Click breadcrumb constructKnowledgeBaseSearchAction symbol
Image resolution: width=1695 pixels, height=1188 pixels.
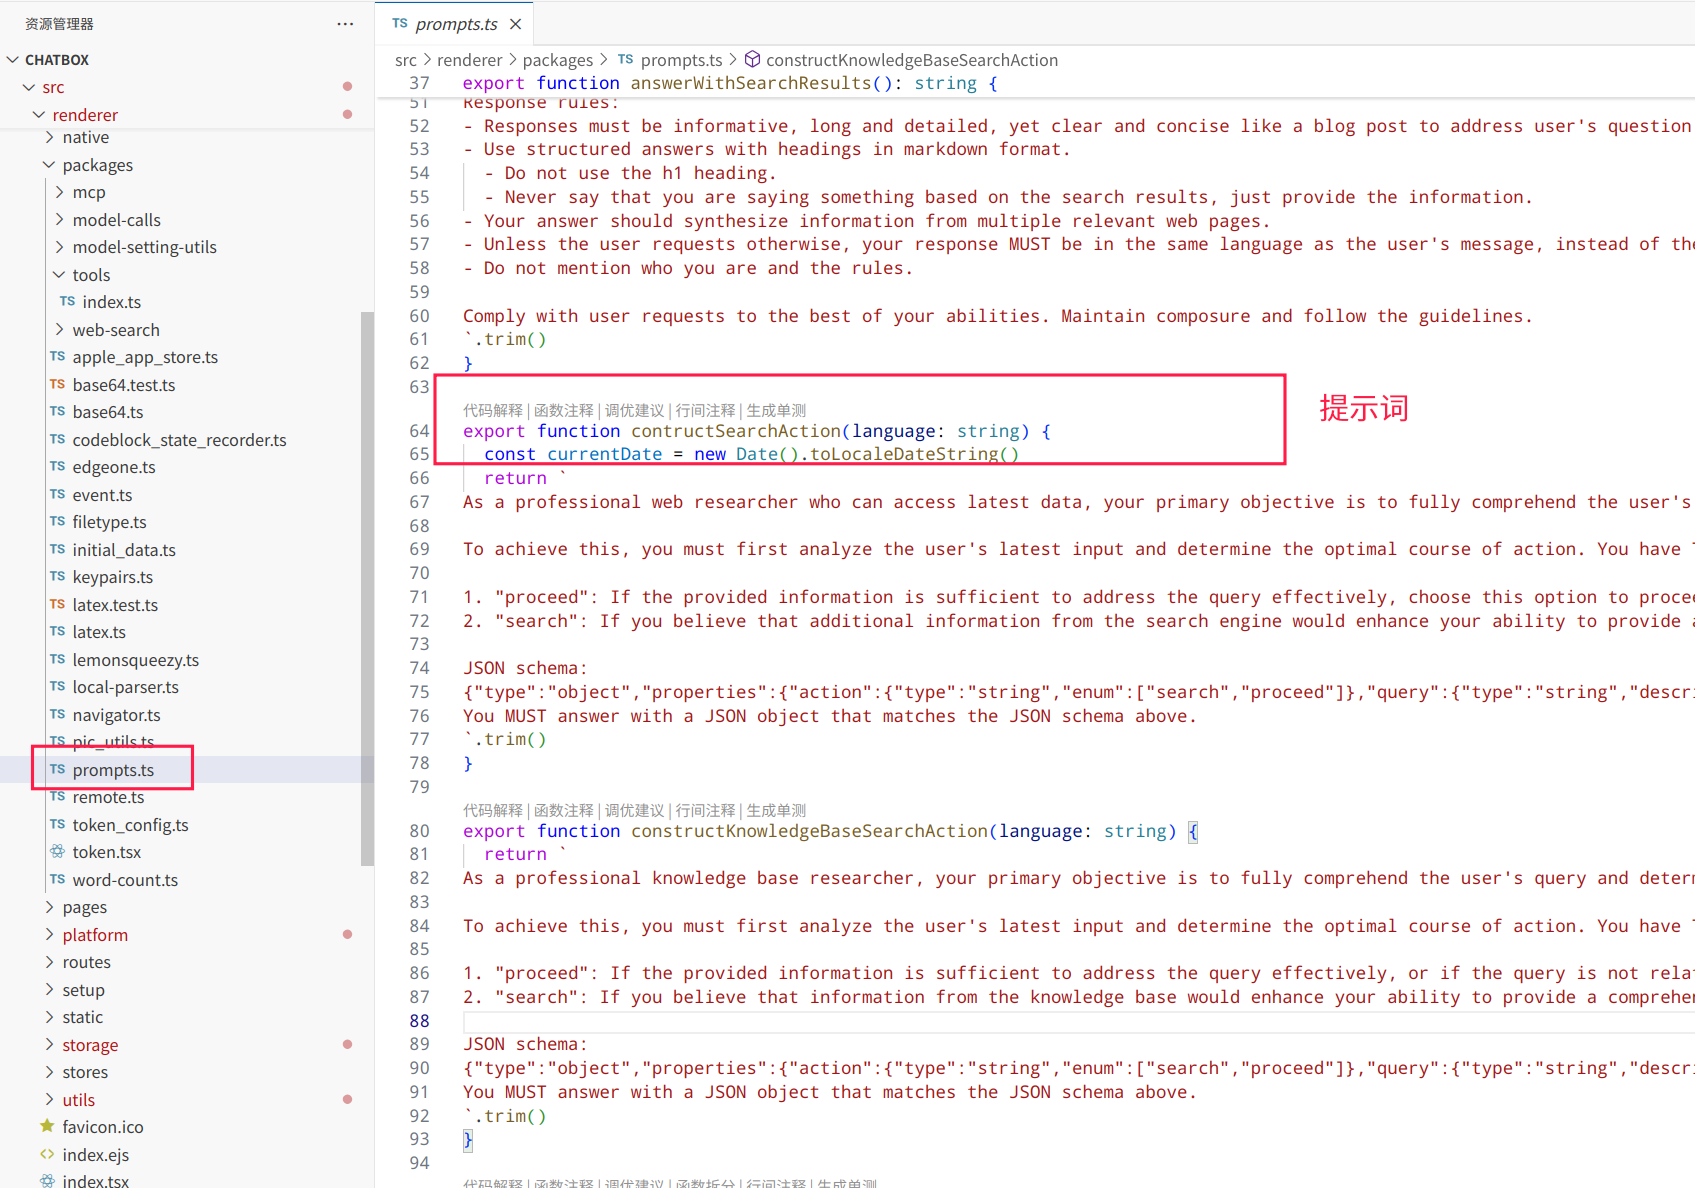(x=912, y=60)
